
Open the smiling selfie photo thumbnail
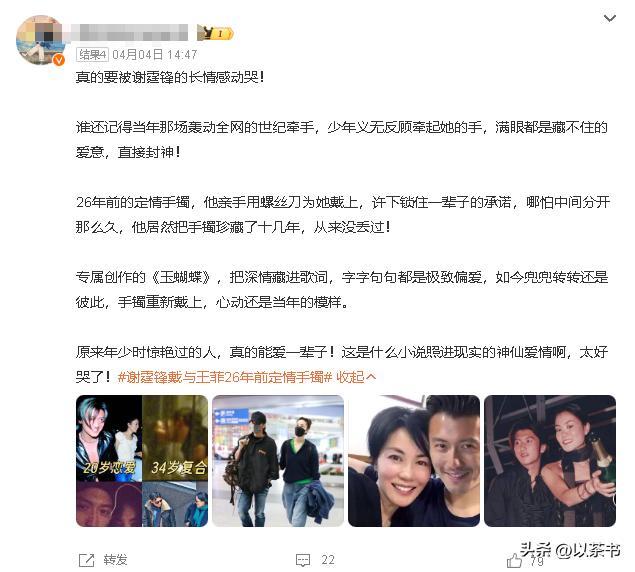point(414,461)
